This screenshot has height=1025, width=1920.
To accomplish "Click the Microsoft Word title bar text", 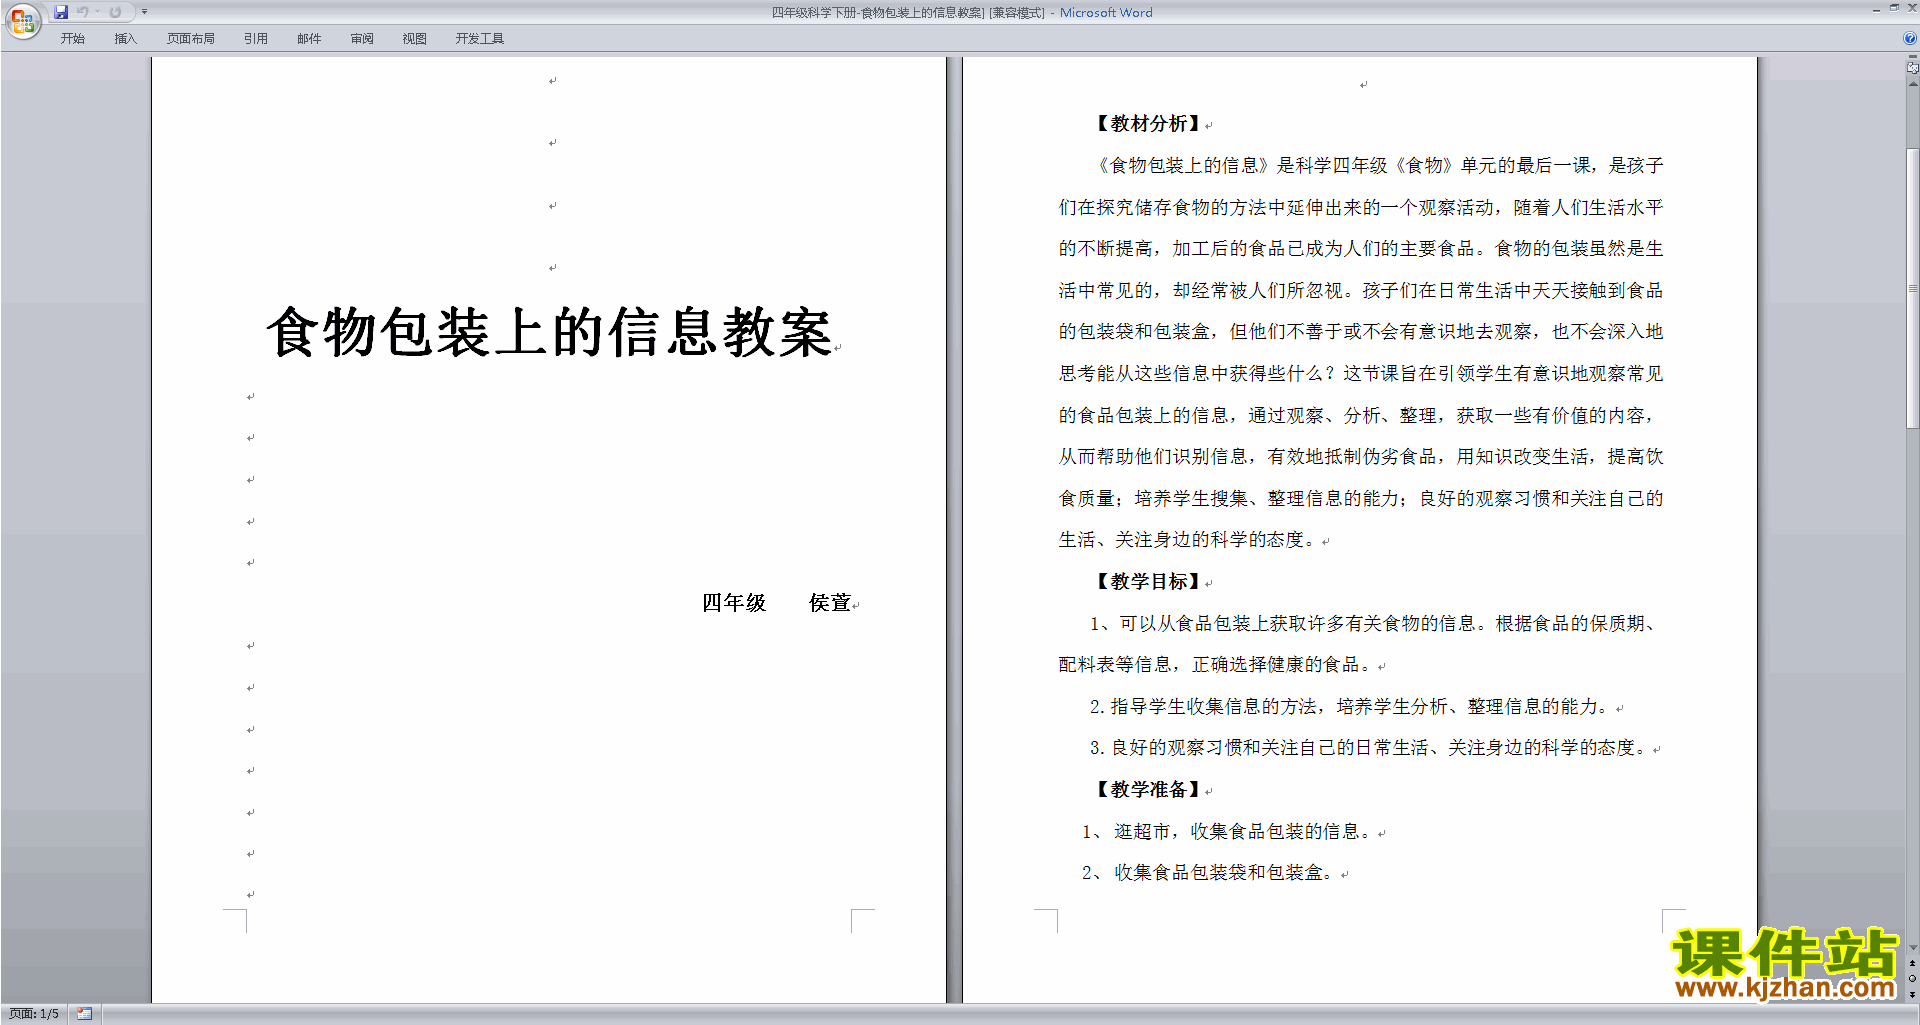I will pyautogui.click(x=1106, y=13).
